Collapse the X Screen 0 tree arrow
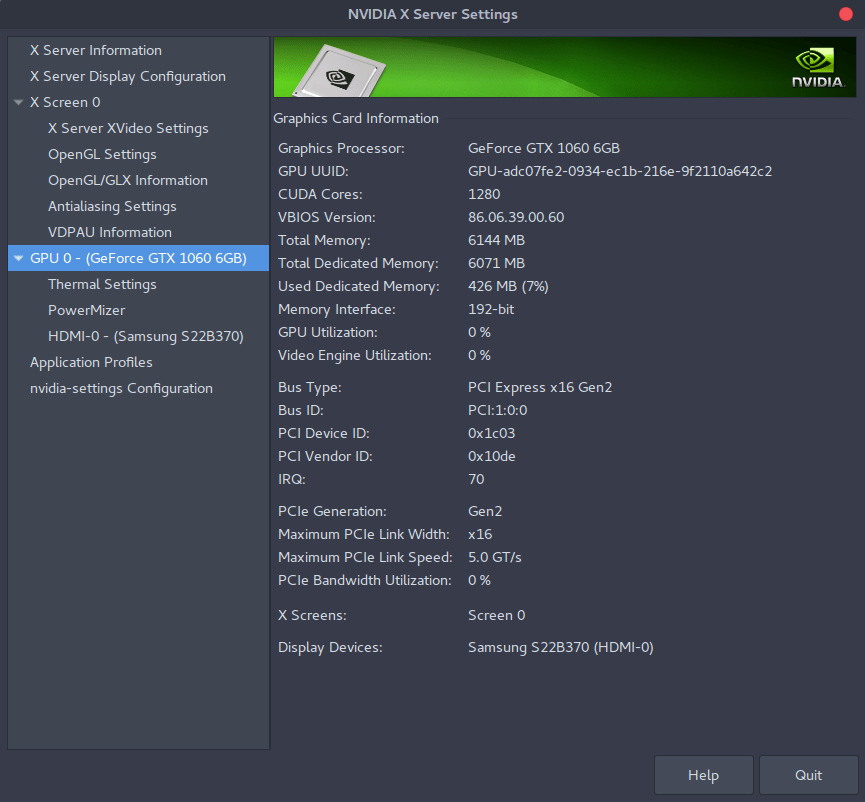Screen dimensions: 865x802 [x=19, y=103]
